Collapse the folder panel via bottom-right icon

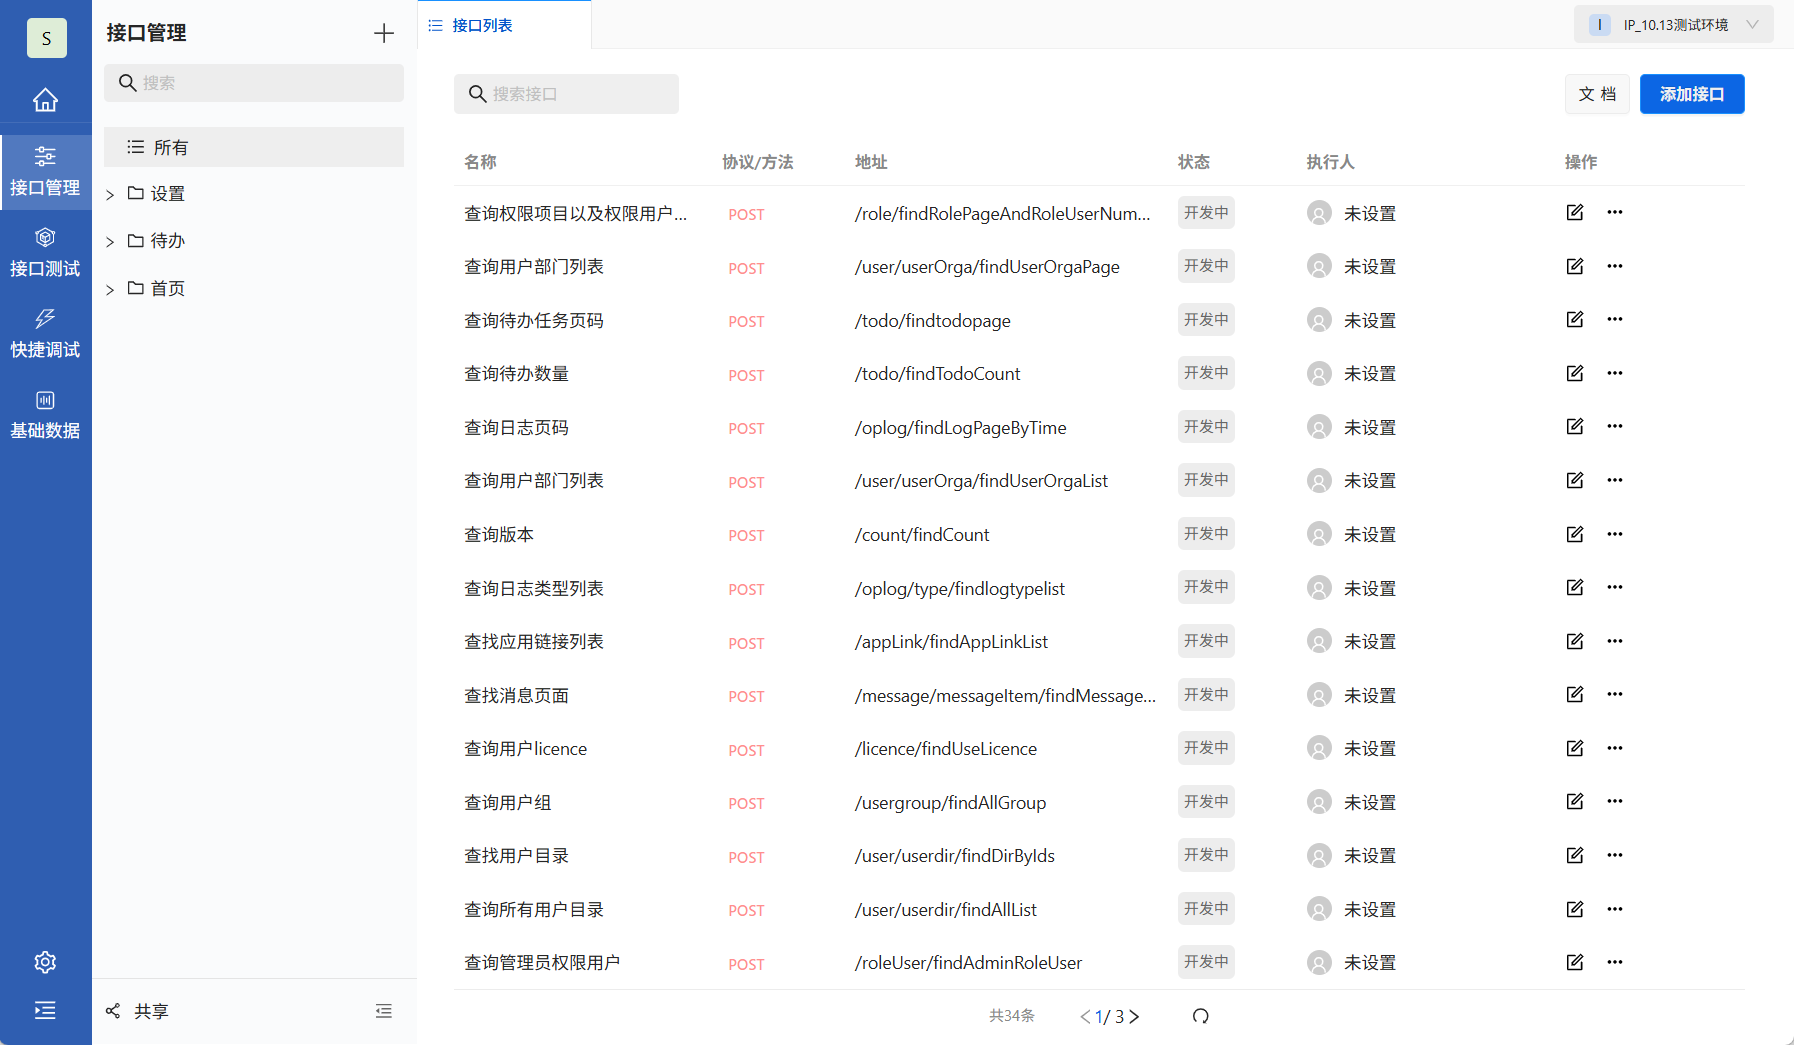click(384, 1011)
